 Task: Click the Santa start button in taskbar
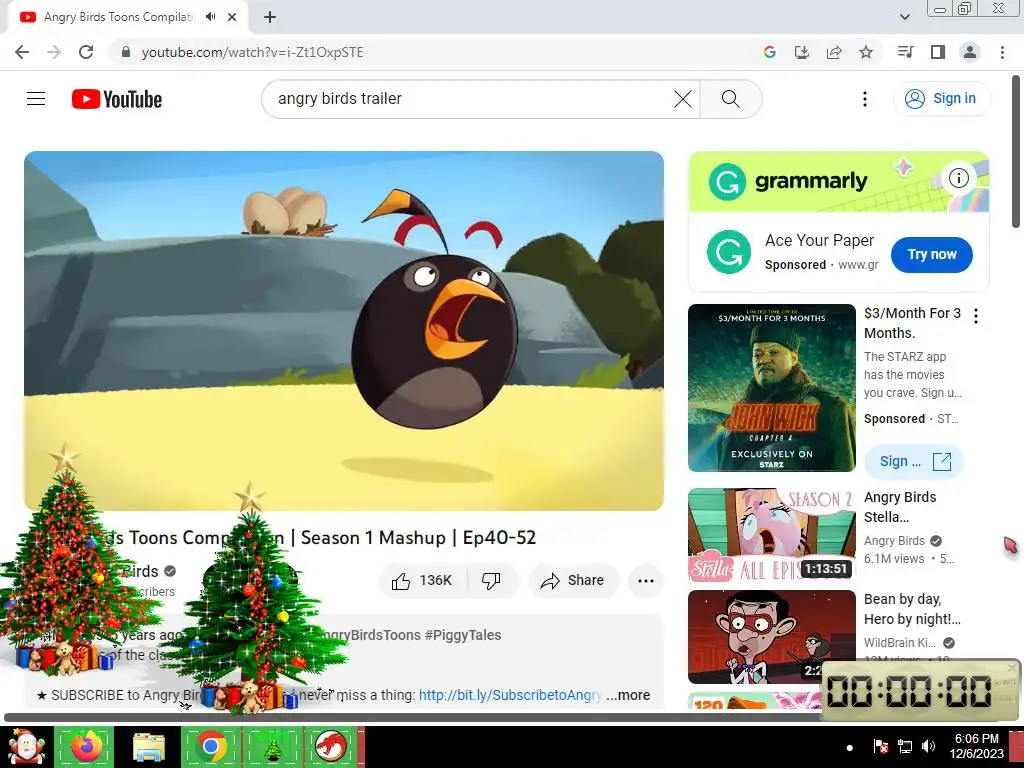click(25, 746)
